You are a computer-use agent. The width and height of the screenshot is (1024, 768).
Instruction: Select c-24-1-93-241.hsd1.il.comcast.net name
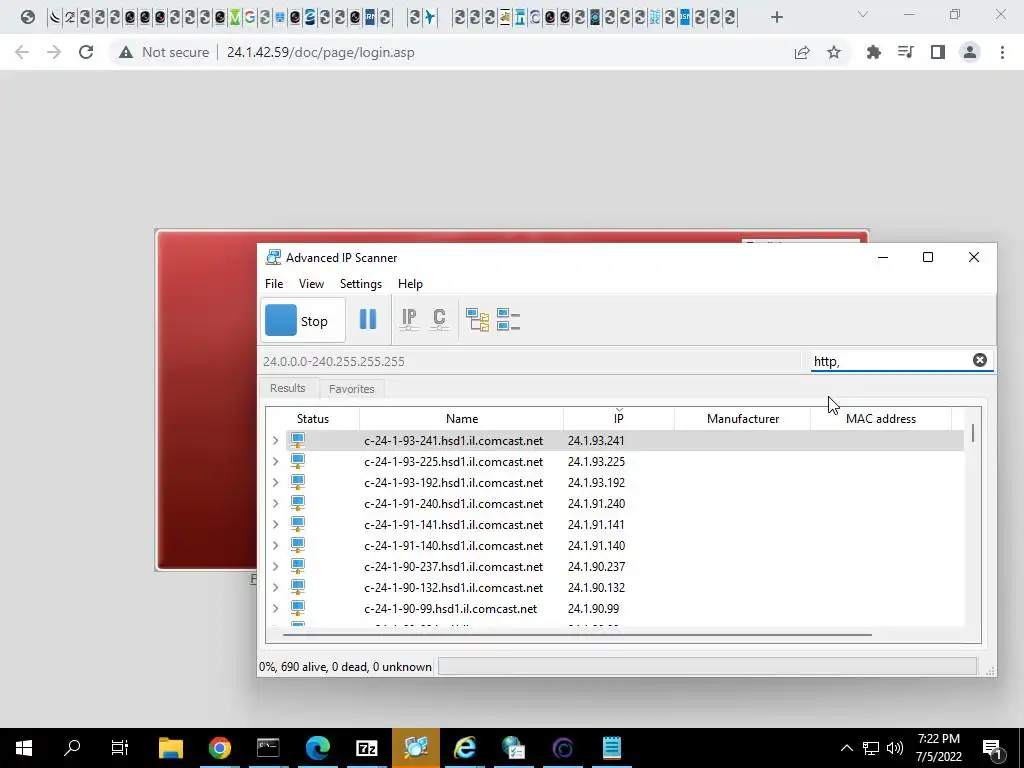[453, 441]
